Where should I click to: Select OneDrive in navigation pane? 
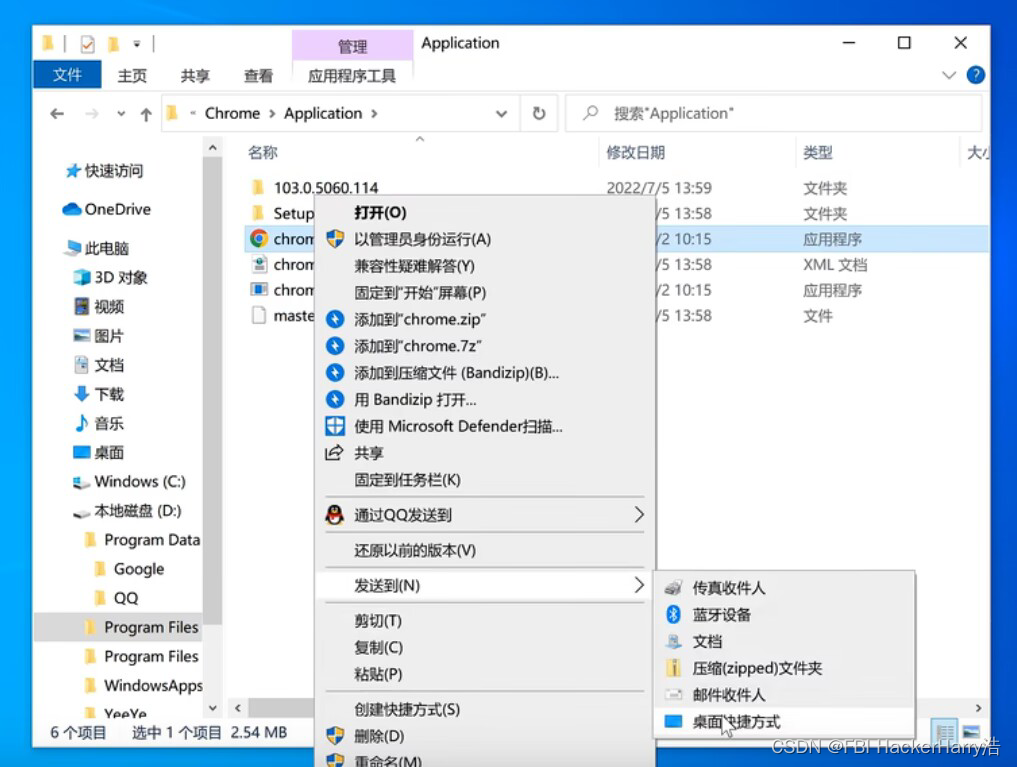point(107,209)
